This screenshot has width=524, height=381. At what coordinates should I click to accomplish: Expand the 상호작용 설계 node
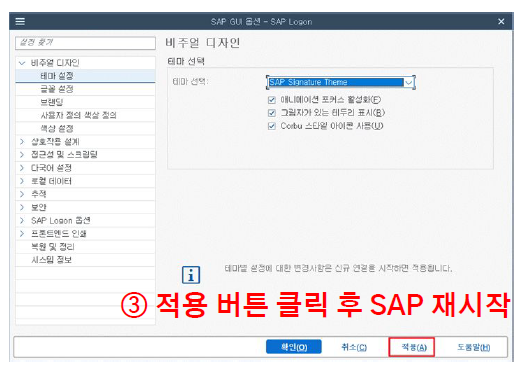coord(22,142)
